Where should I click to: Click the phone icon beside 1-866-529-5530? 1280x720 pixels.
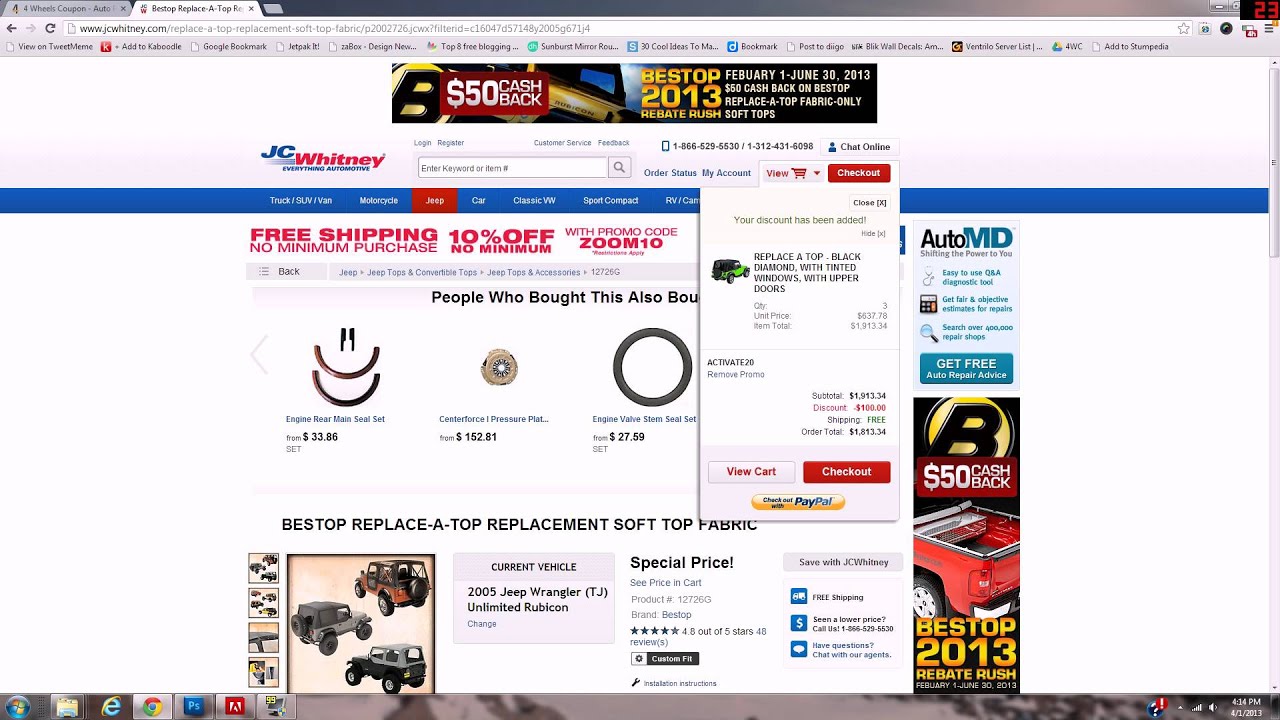(666, 146)
